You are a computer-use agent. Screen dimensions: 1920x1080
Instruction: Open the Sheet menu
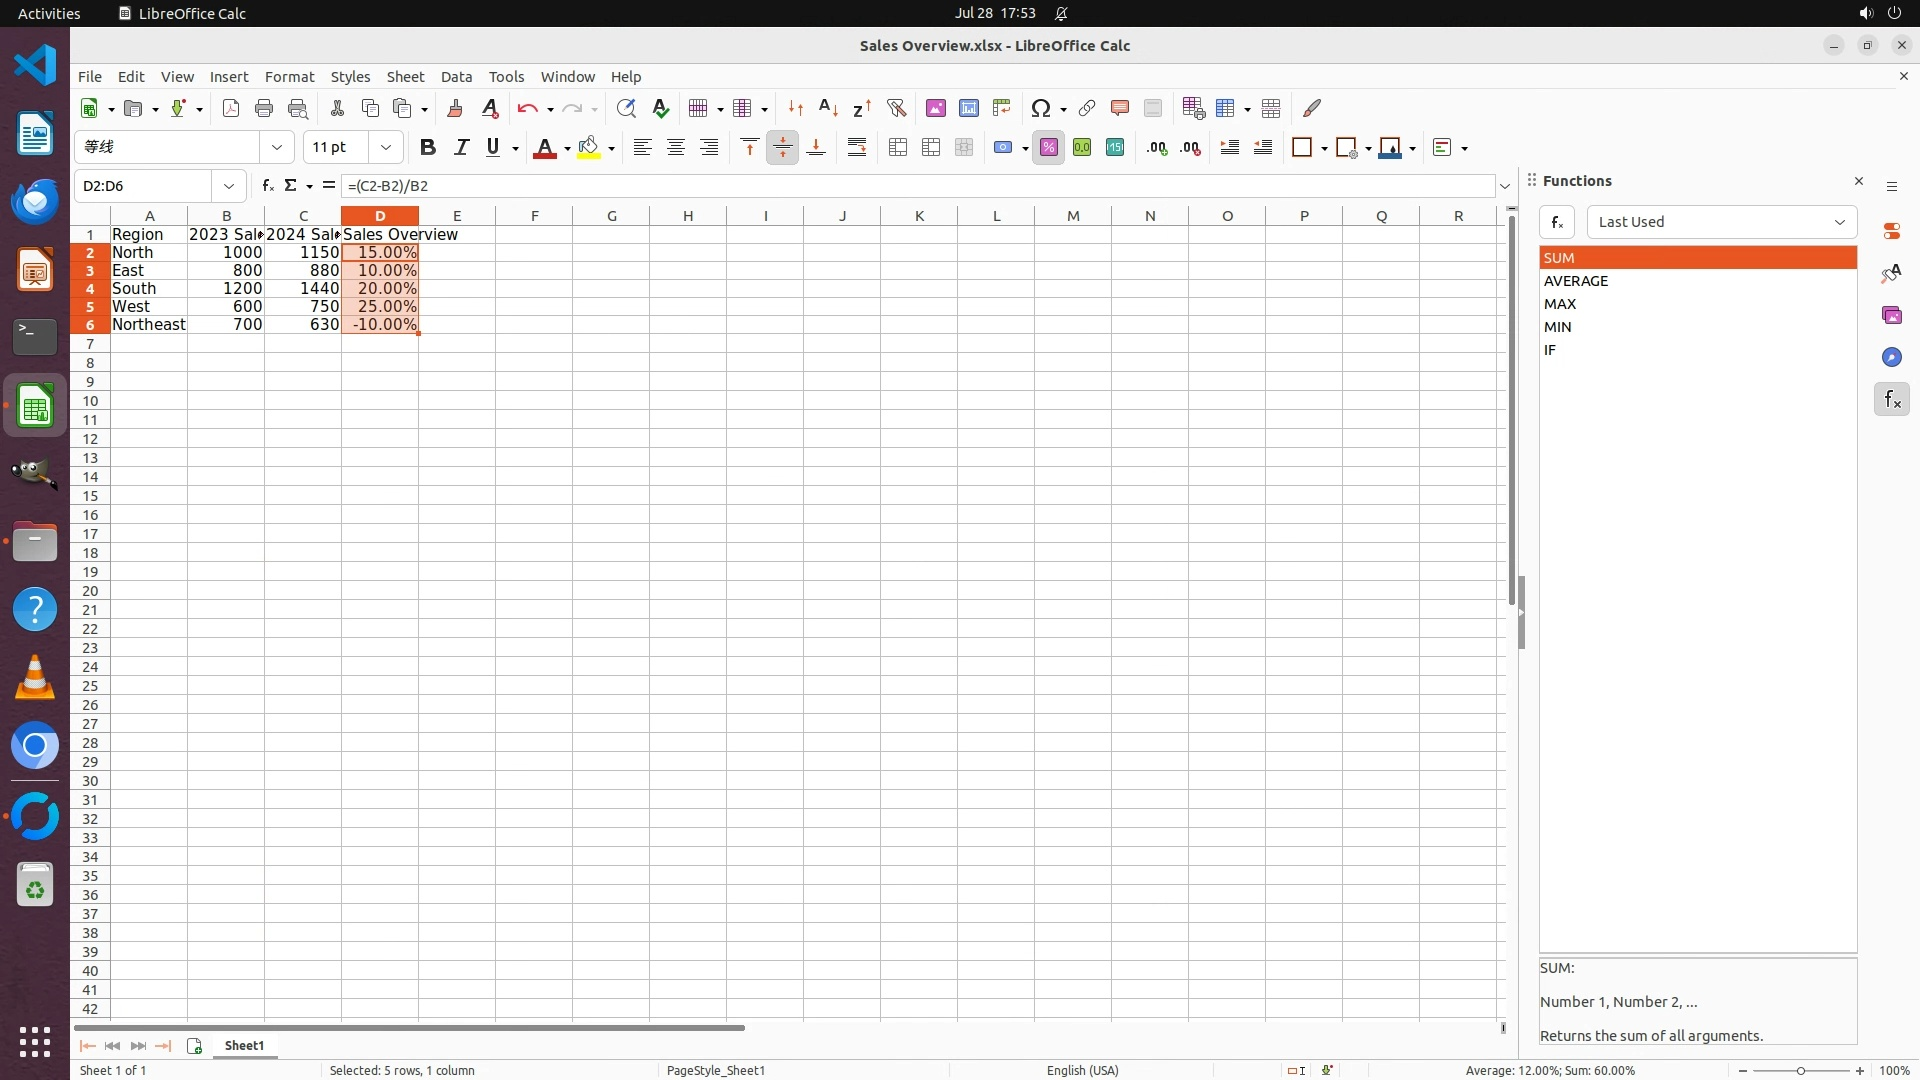click(x=405, y=77)
